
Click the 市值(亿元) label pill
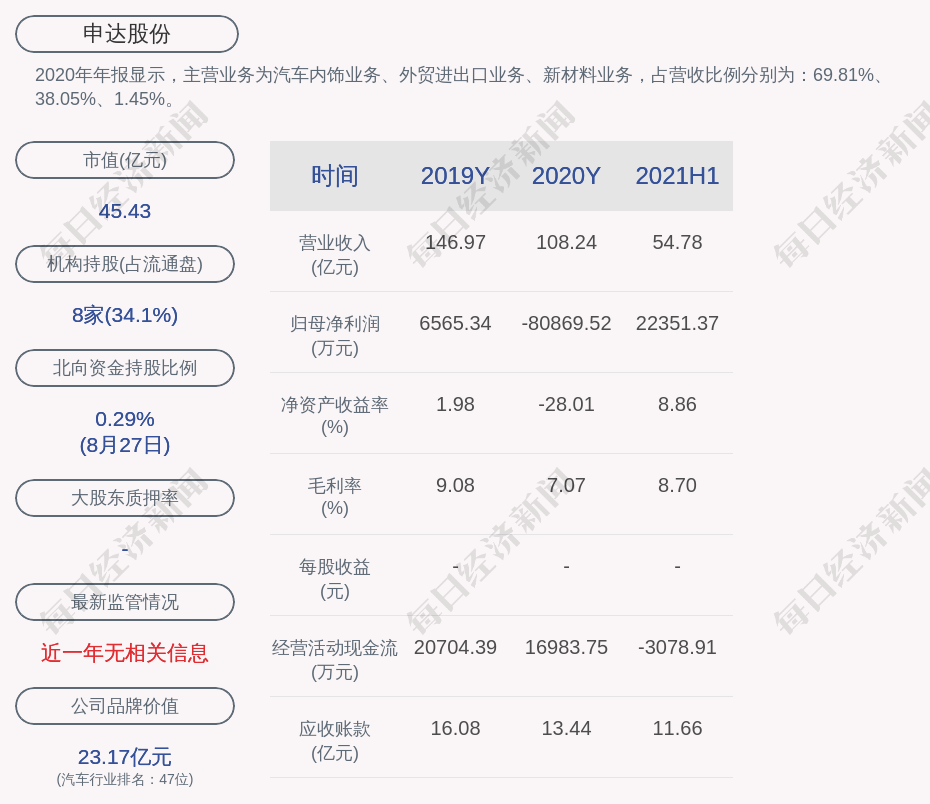pos(125,160)
